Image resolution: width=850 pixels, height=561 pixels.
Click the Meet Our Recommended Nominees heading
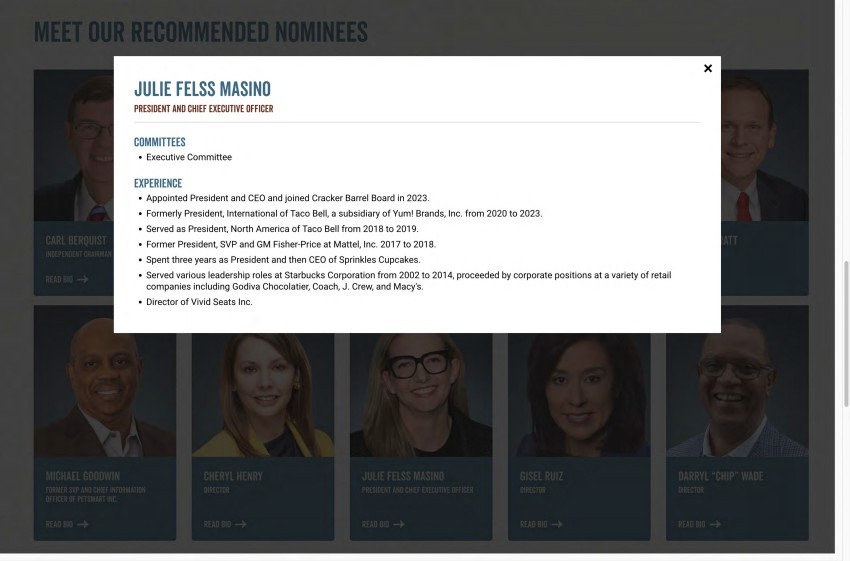pos(201,31)
